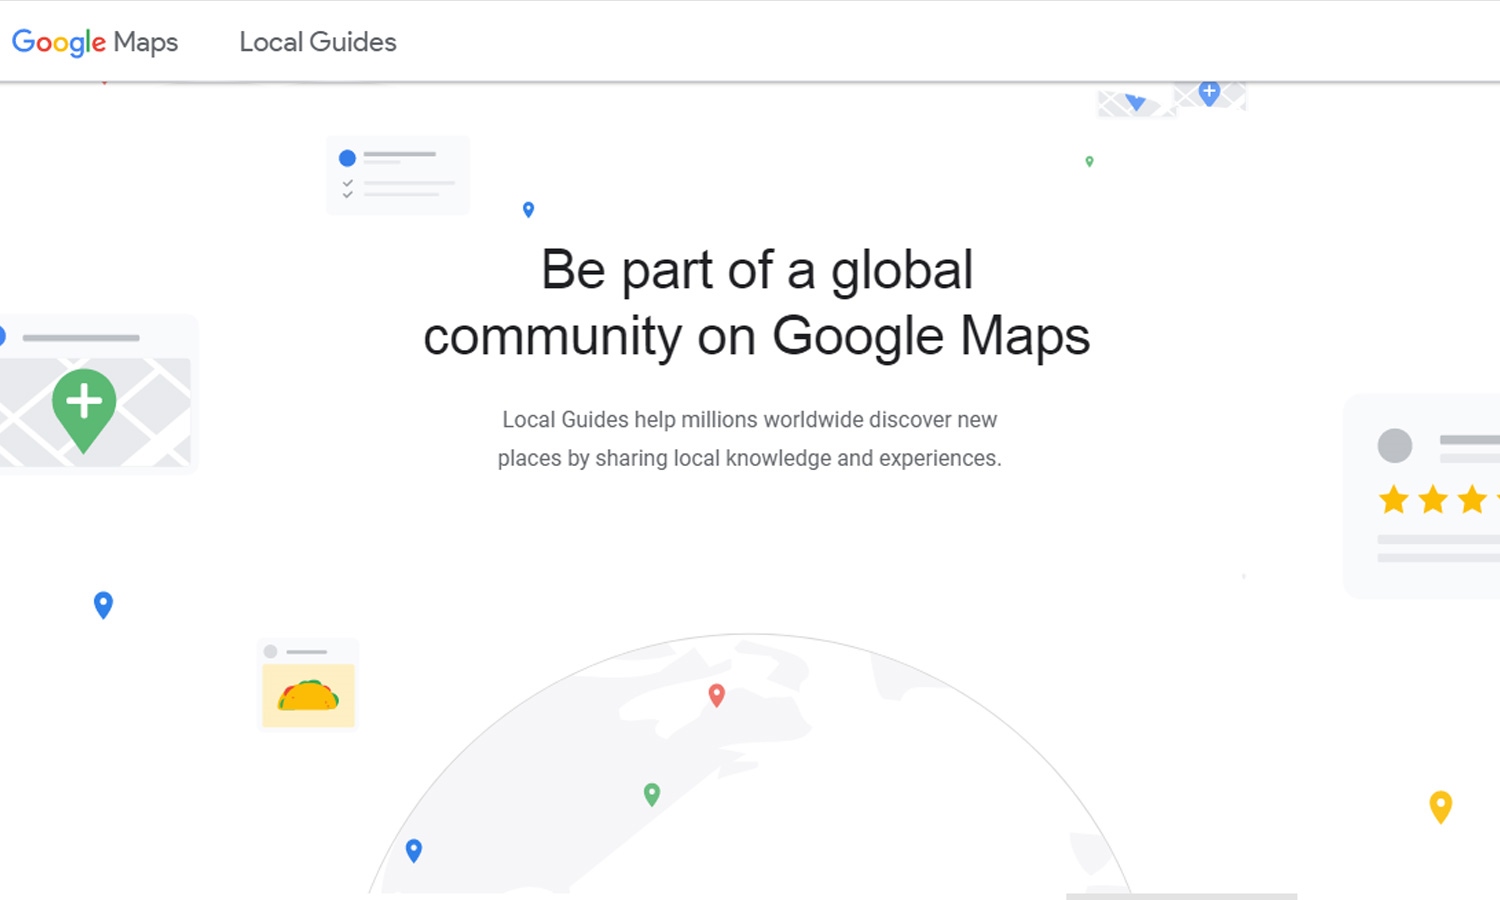Click the plus icon in the top-right map tile
The width and height of the screenshot is (1500, 900).
[1208, 92]
